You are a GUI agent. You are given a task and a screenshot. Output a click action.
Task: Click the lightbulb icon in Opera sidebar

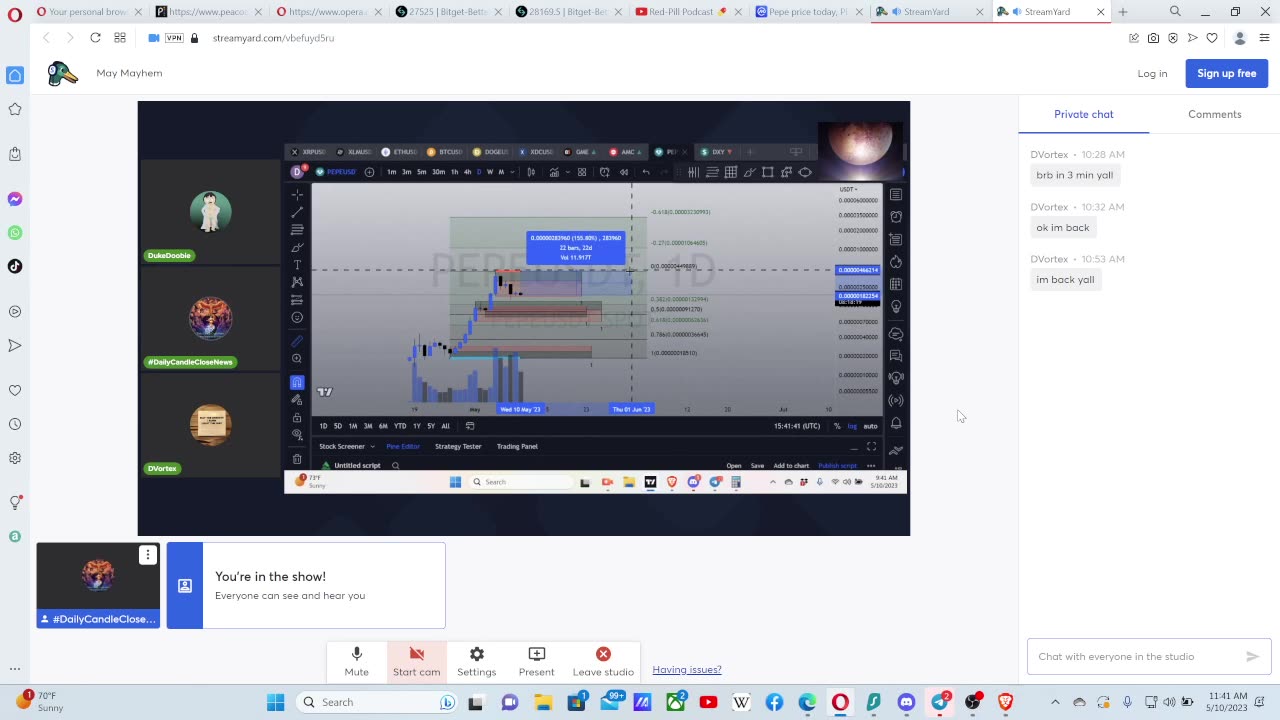click(15, 502)
